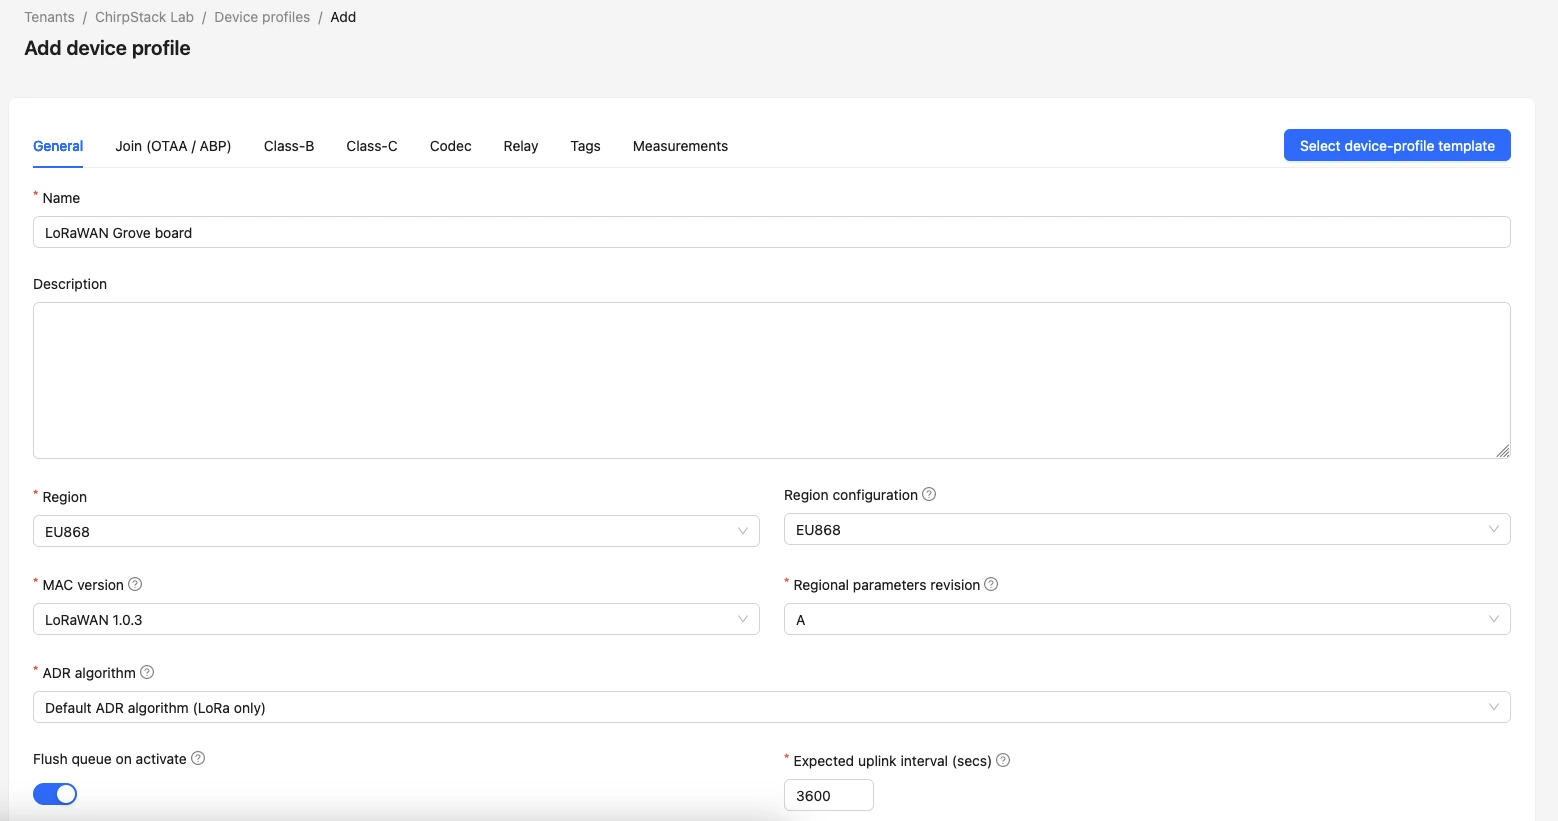This screenshot has width=1558, height=821.
Task: Click Expected uplink interval field 3600
Action: [x=829, y=795]
